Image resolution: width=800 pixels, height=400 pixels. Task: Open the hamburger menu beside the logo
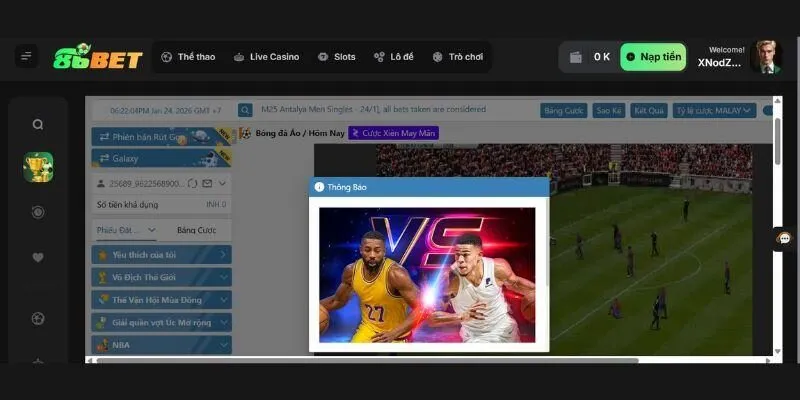[x=26, y=57]
